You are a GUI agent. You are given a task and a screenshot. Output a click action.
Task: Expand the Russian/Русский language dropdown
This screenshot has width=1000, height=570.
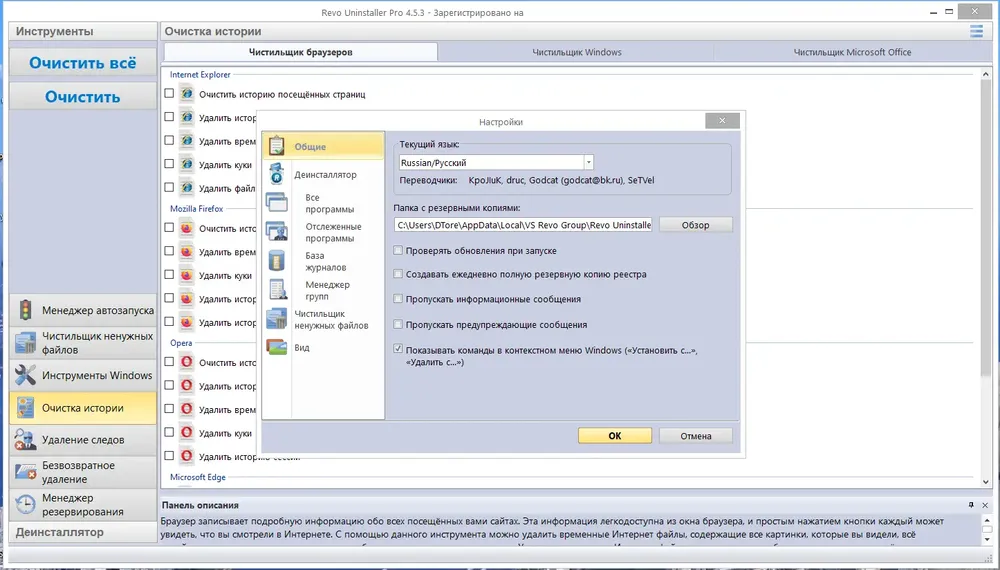(589, 163)
